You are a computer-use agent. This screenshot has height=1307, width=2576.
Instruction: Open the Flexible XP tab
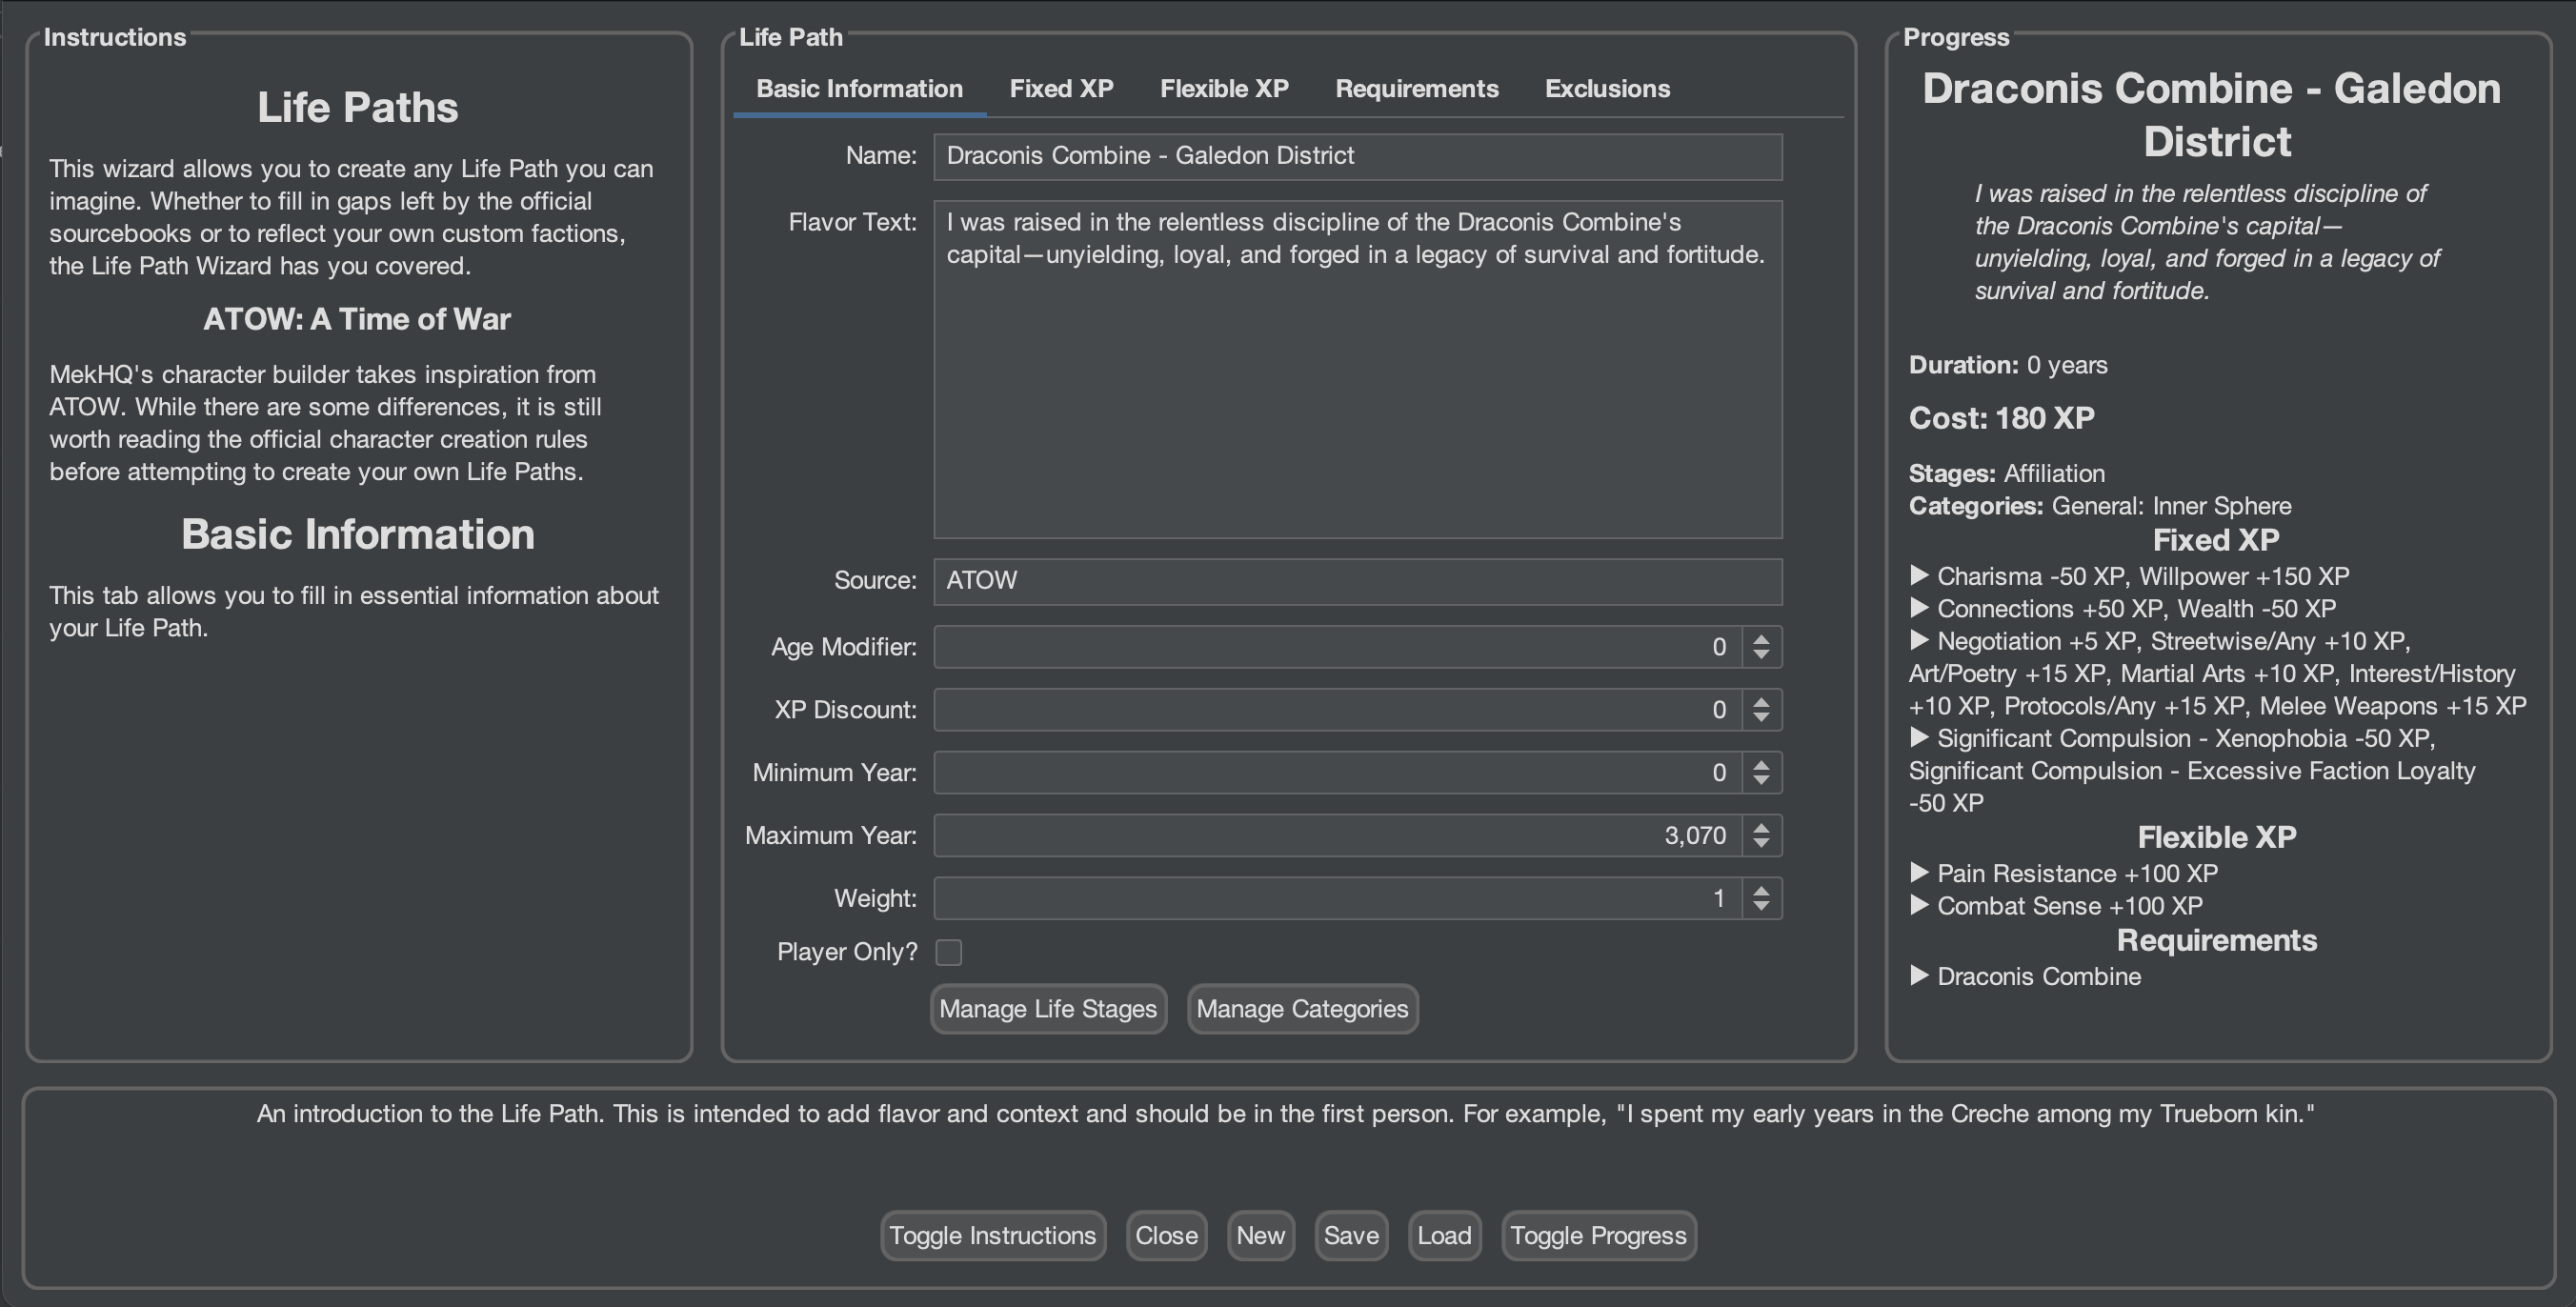(1224, 89)
